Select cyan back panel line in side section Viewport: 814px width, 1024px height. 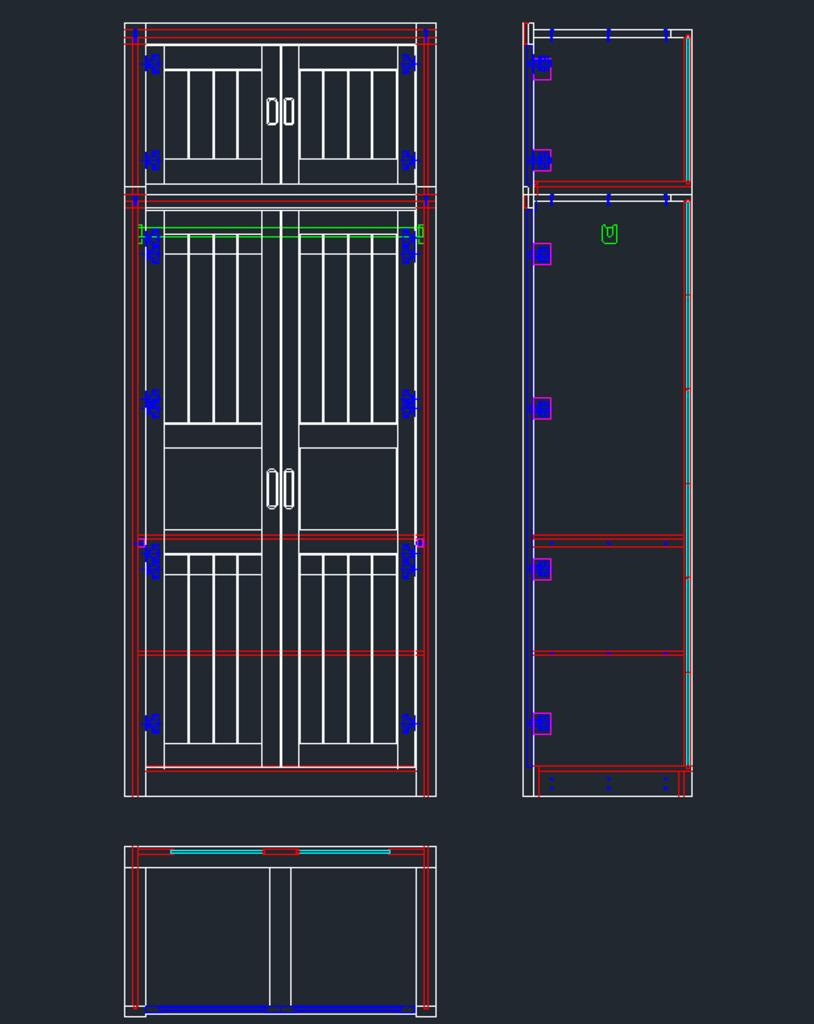point(687,400)
